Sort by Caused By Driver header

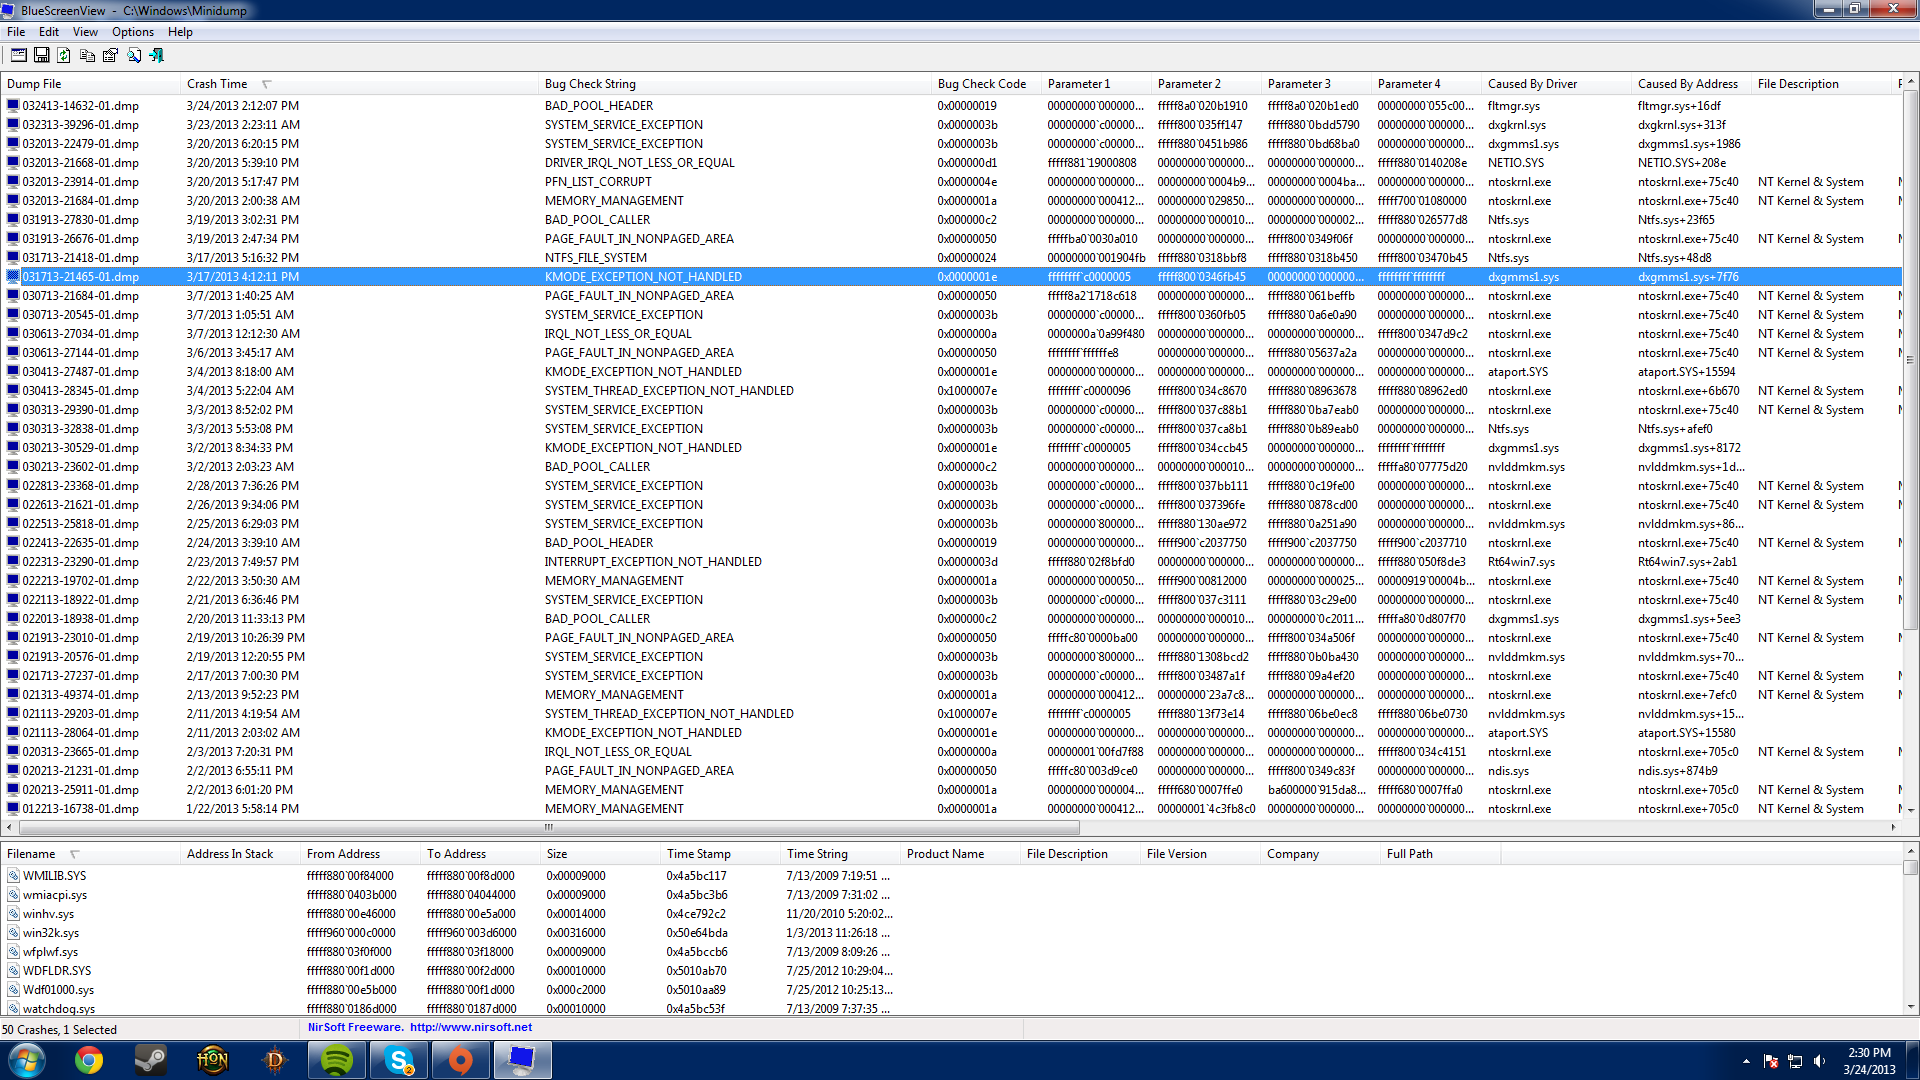pos(1557,84)
